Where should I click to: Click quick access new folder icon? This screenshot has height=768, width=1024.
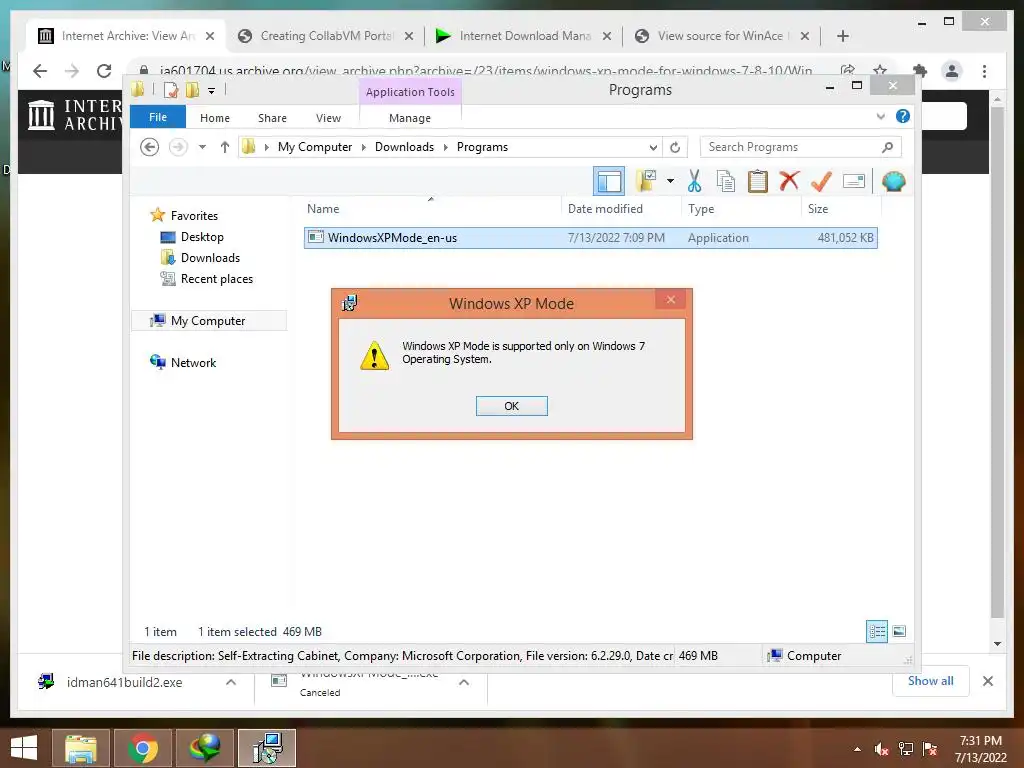coord(192,90)
